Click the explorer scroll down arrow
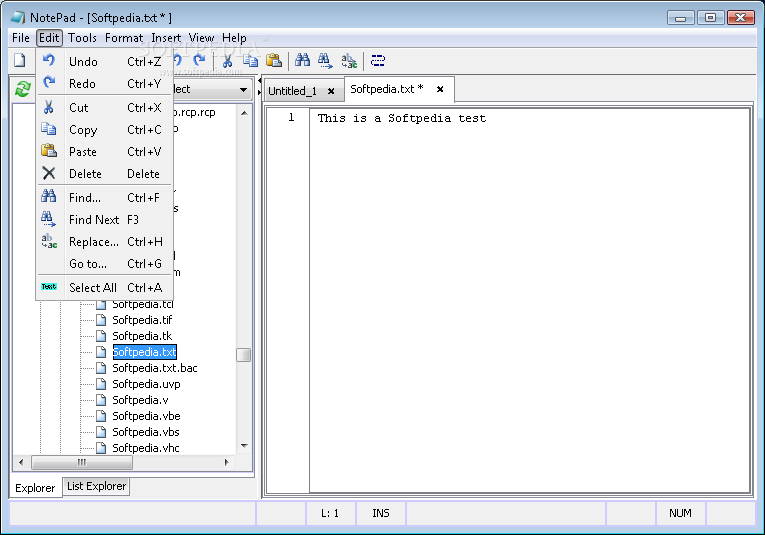Image resolution: width=765 pixels, height=535 pixels. [244, 446]
